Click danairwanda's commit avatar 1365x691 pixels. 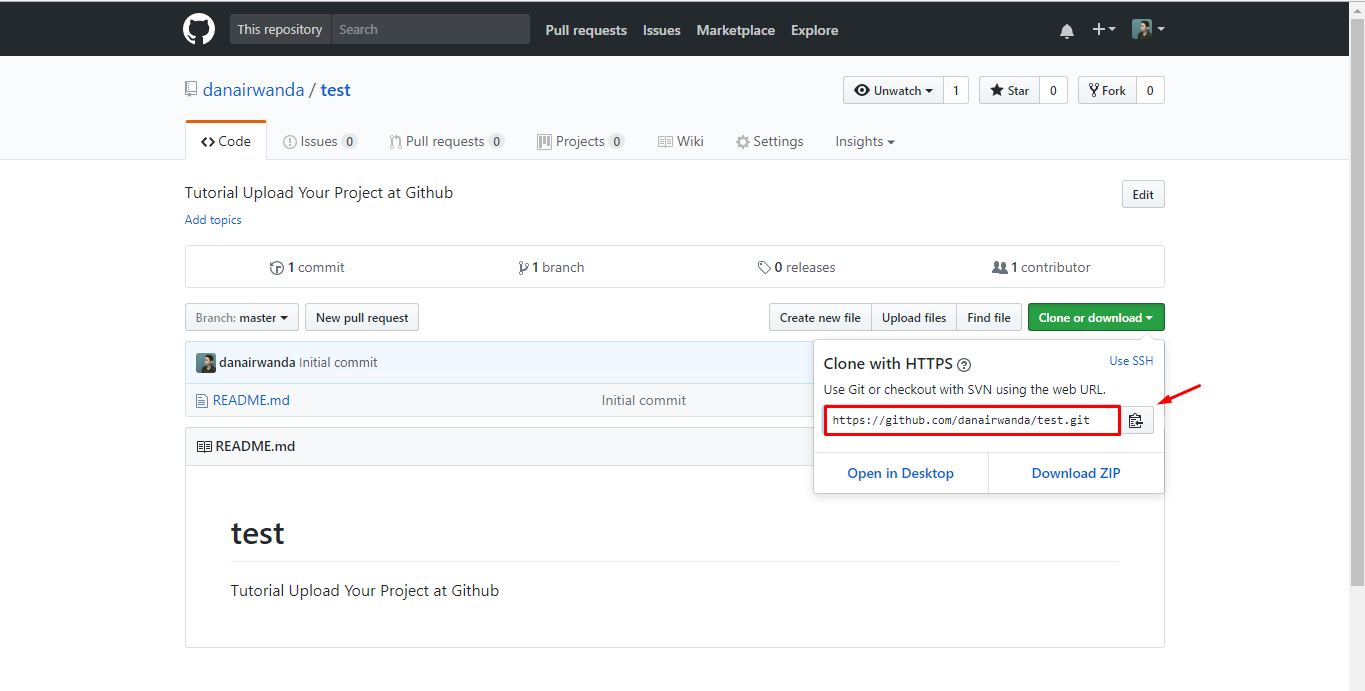pos(206,363)
